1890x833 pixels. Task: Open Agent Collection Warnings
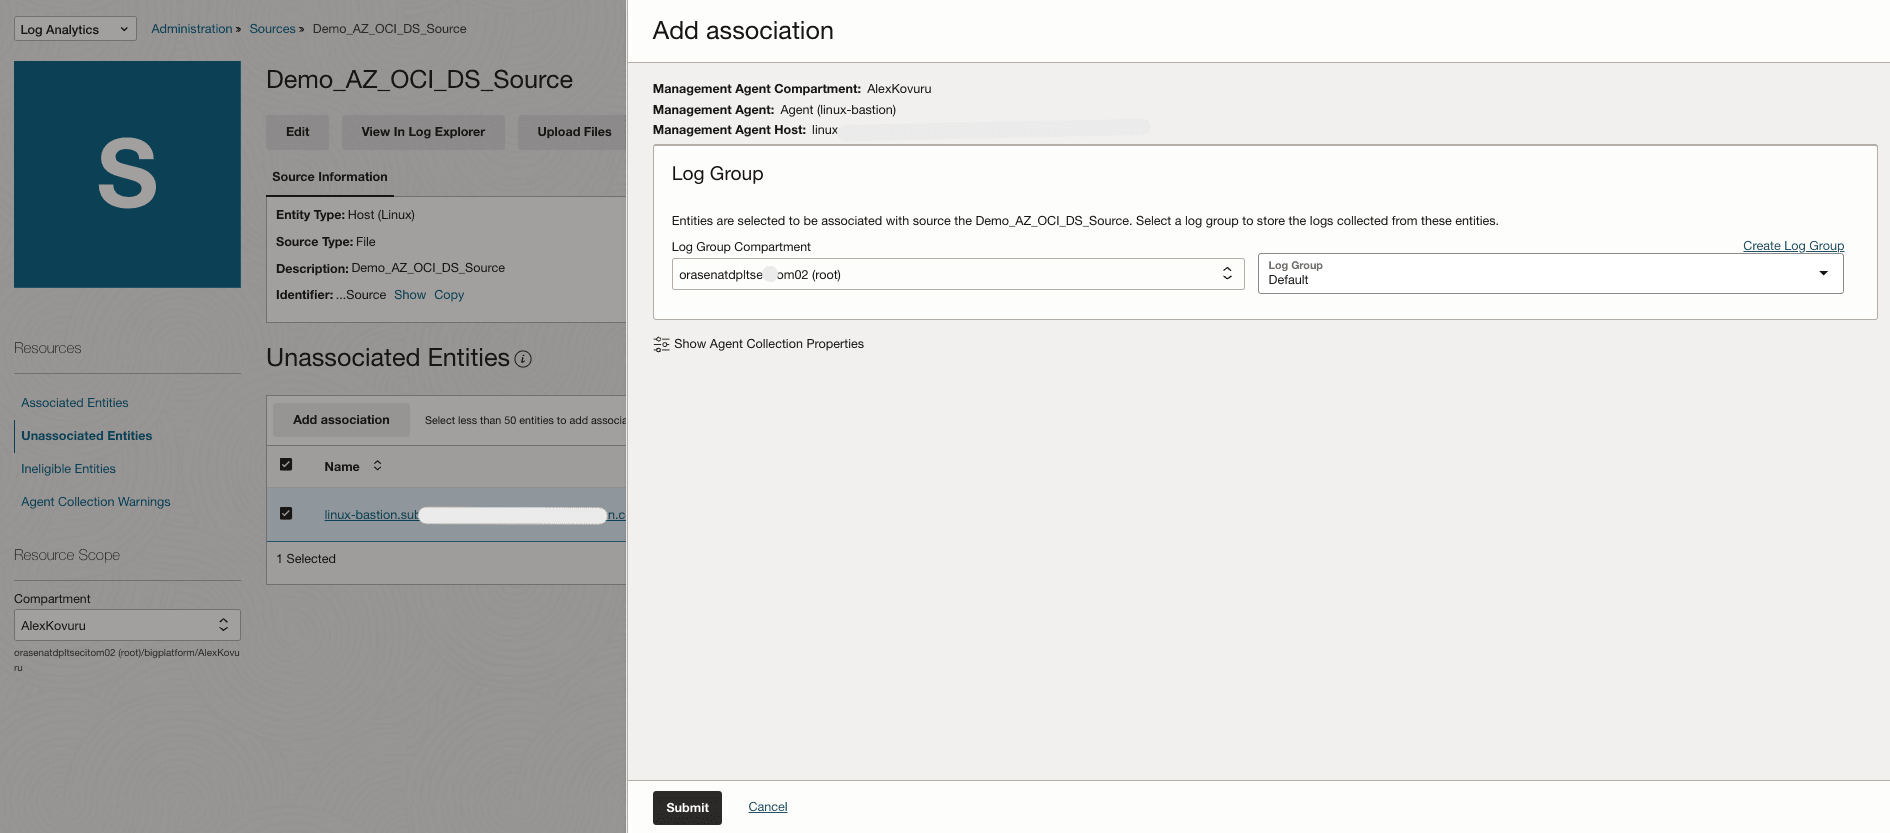point(96,502)
